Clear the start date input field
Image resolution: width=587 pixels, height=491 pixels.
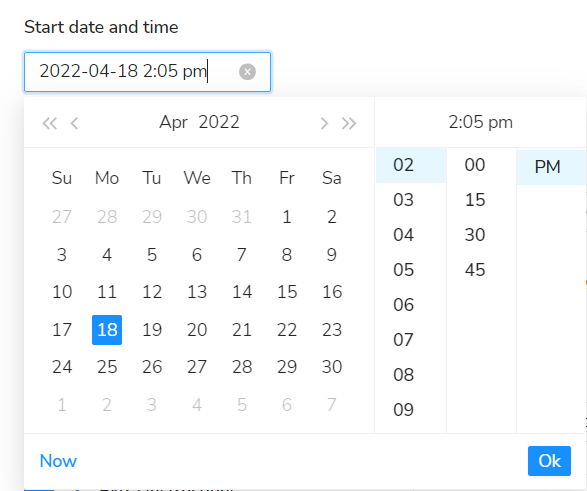[x=247, y=71]
